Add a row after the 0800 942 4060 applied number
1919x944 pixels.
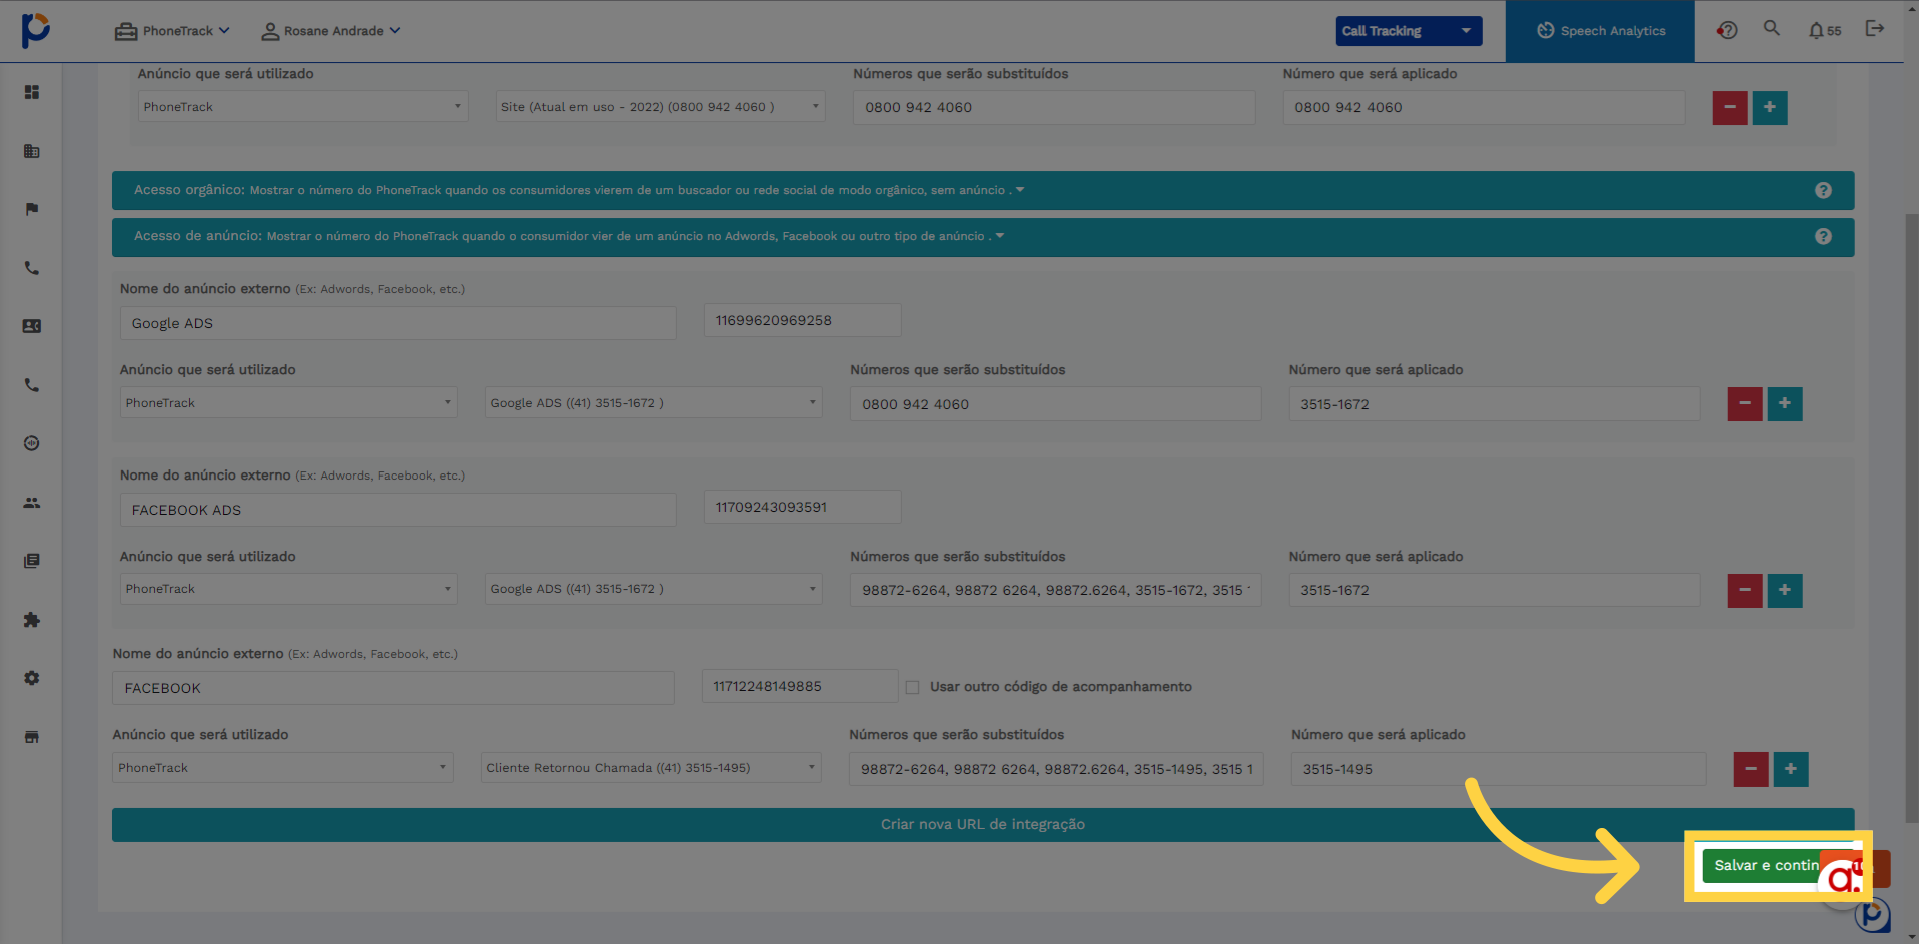coord(1770,107)
